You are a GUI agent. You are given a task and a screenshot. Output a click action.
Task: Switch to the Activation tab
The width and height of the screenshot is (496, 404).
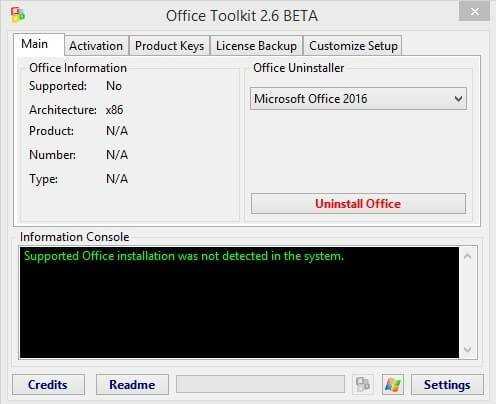[96, 46]
